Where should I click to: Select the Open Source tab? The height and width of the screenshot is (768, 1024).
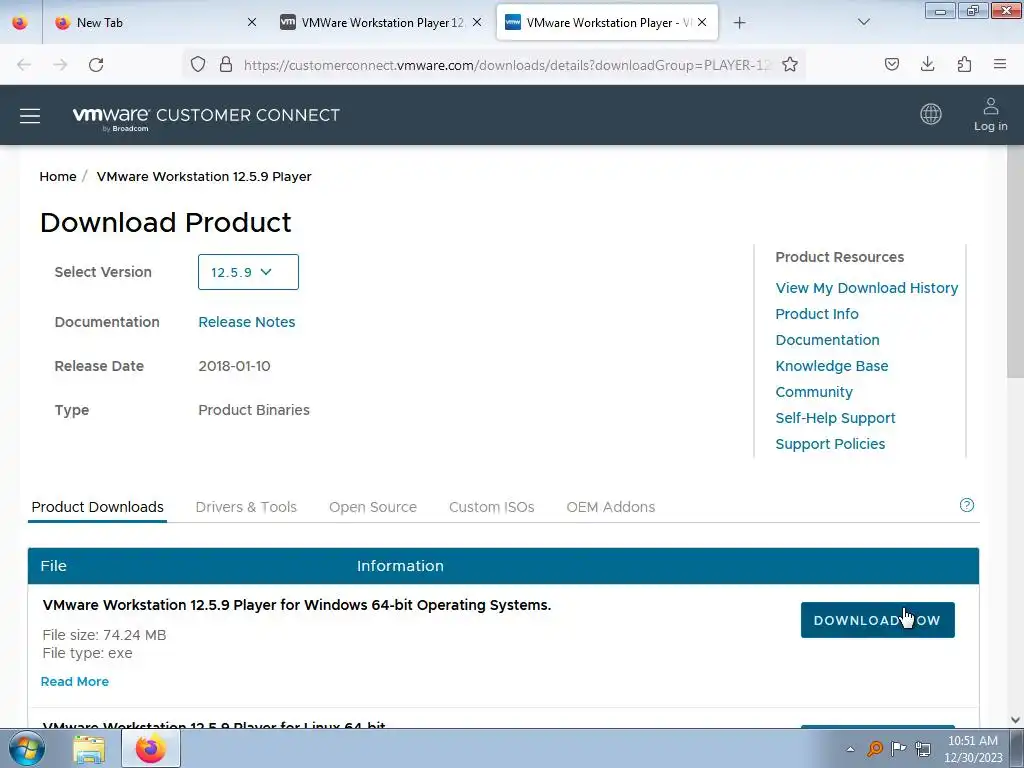click(x=373, y=507)
